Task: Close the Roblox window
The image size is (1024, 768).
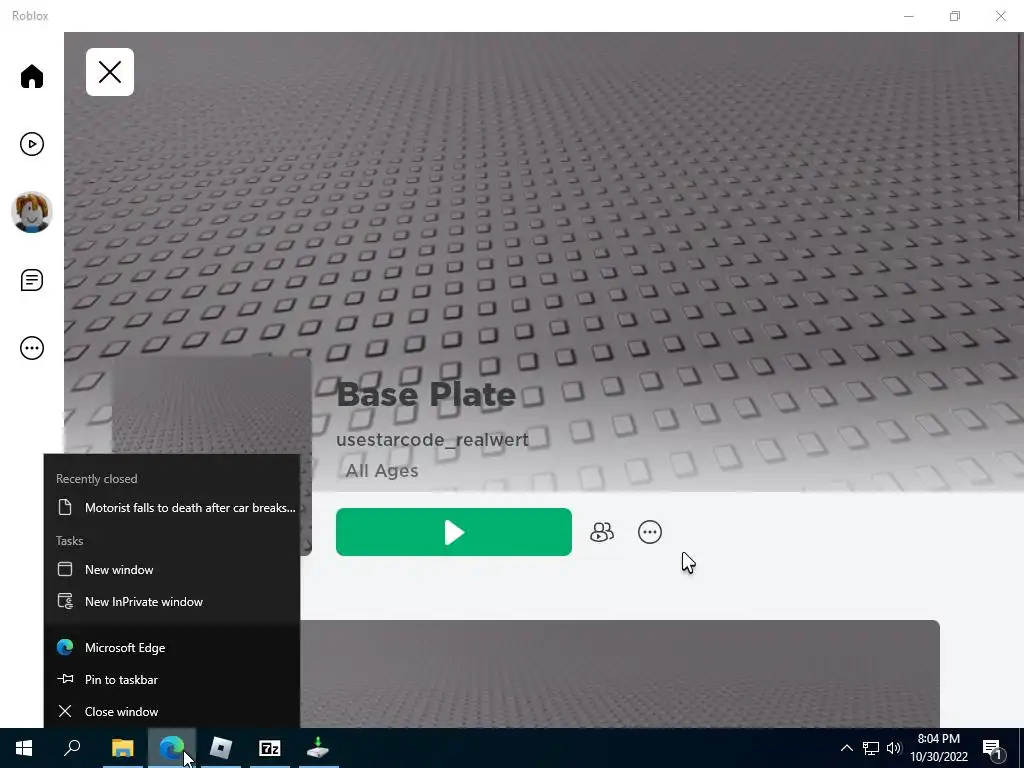Action: [x=1000, y=16]
